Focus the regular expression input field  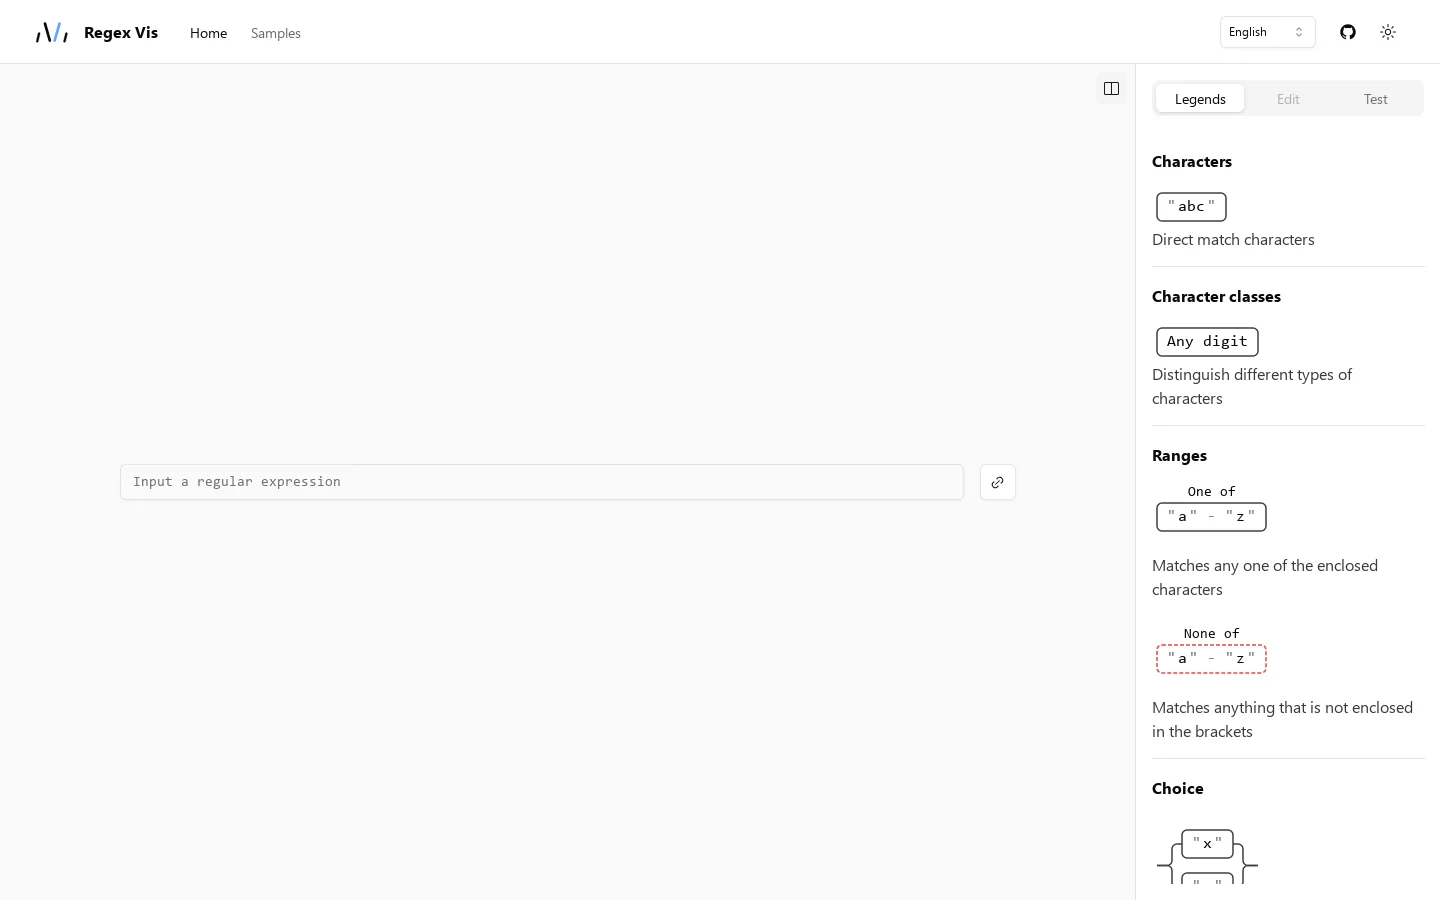tap(542, 482)
